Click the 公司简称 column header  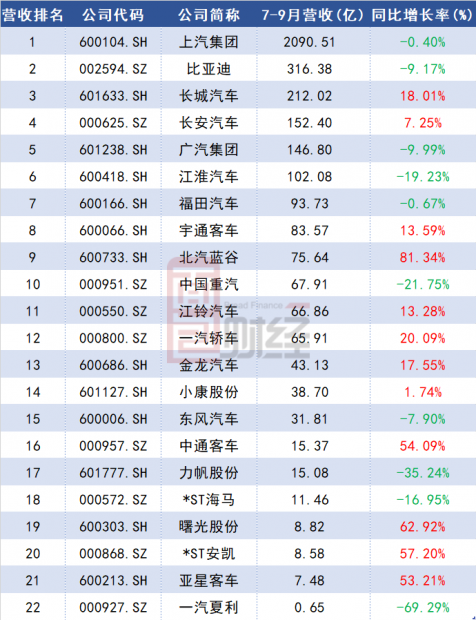point(208,15)
